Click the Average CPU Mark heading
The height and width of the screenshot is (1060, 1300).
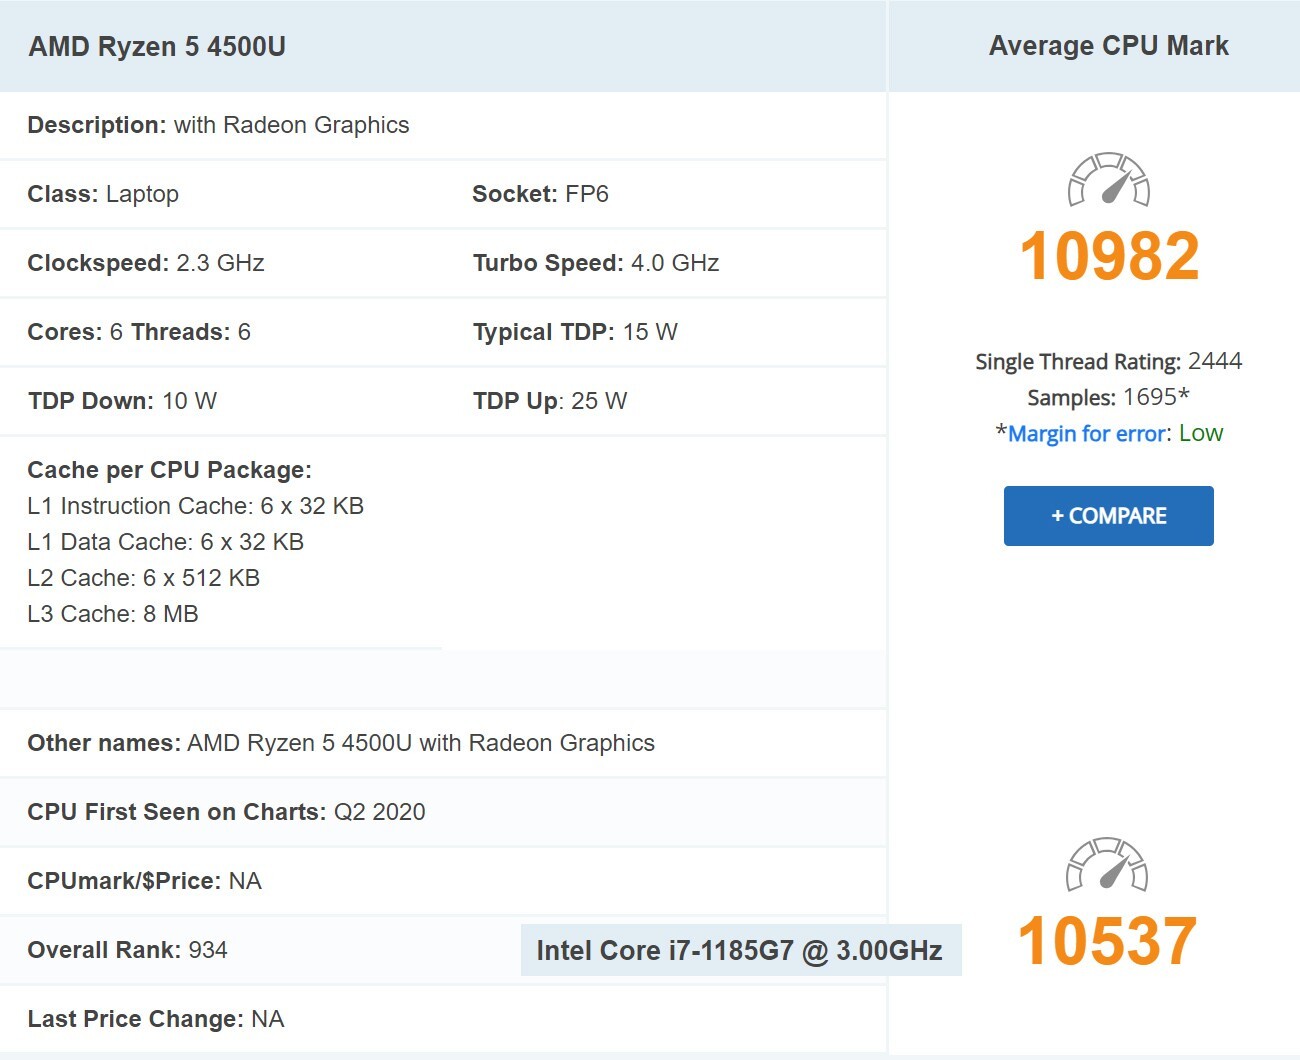coord(1109,46)
